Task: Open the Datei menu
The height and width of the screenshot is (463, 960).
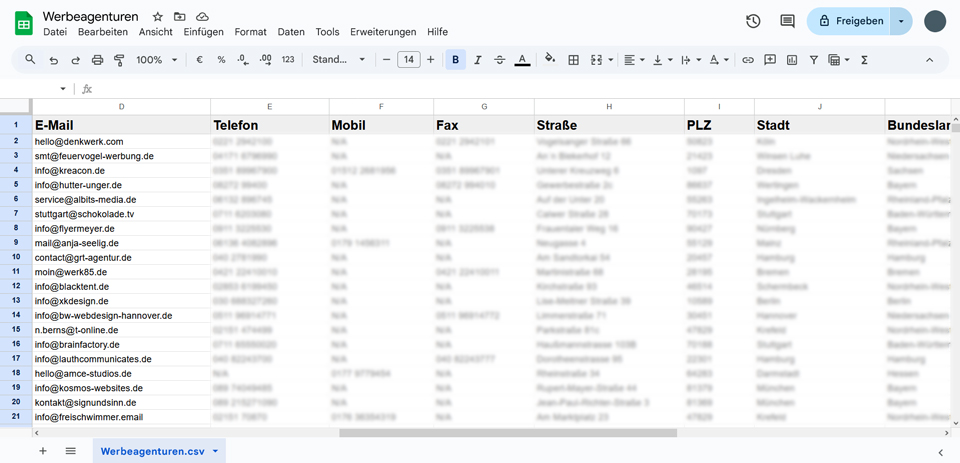Action: click(55, 32)
